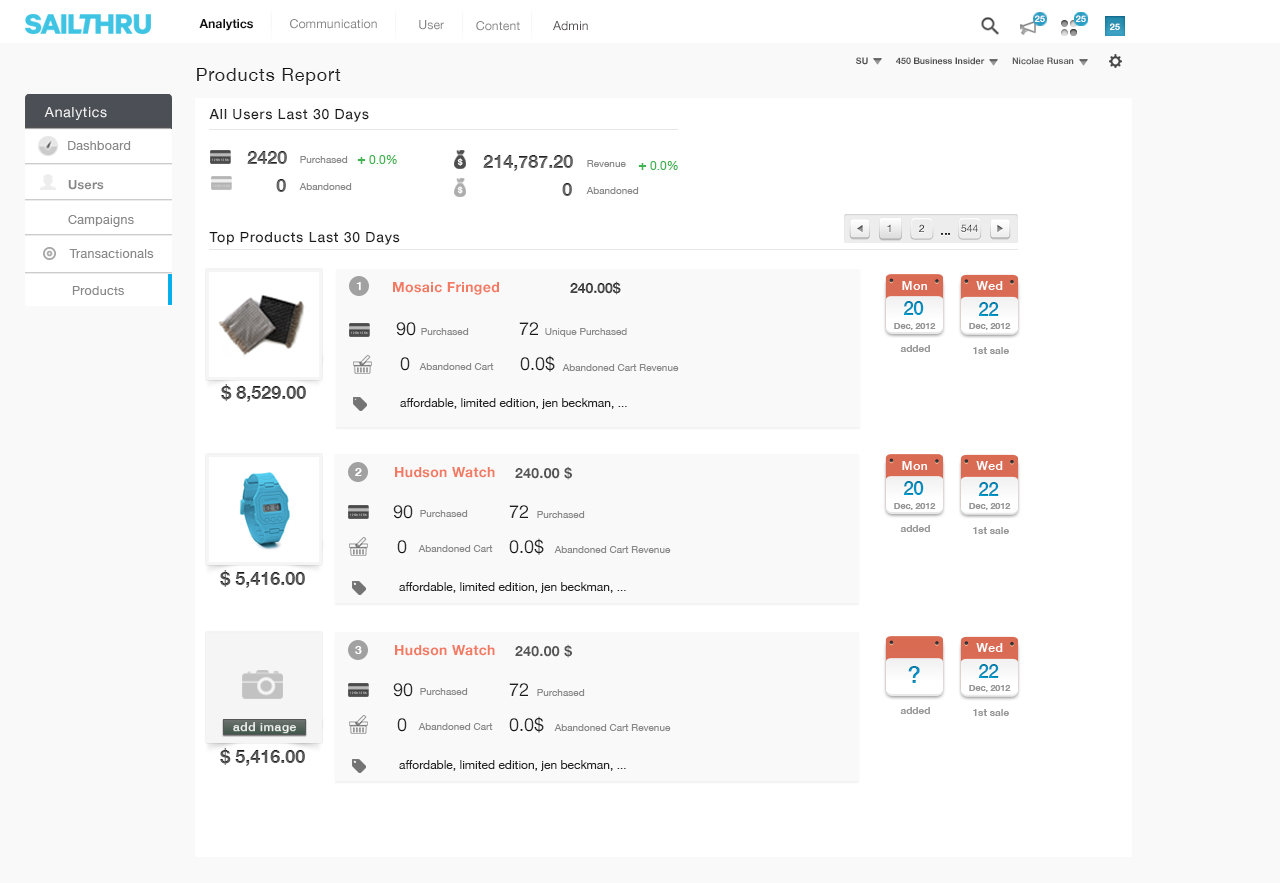The image size is (1280, 883).
Task: Click the tag icon in Mosaic Fringed card
Action: click(360, 404)
